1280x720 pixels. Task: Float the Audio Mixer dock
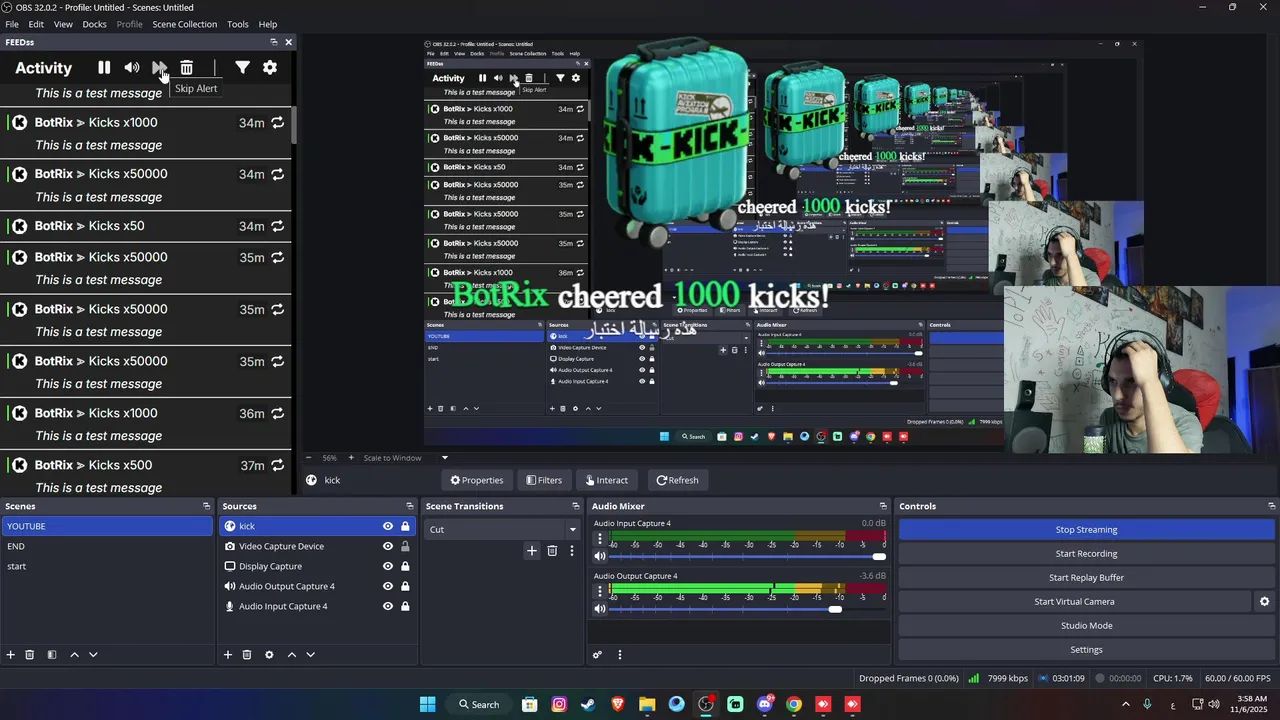(x=883, y=506)
